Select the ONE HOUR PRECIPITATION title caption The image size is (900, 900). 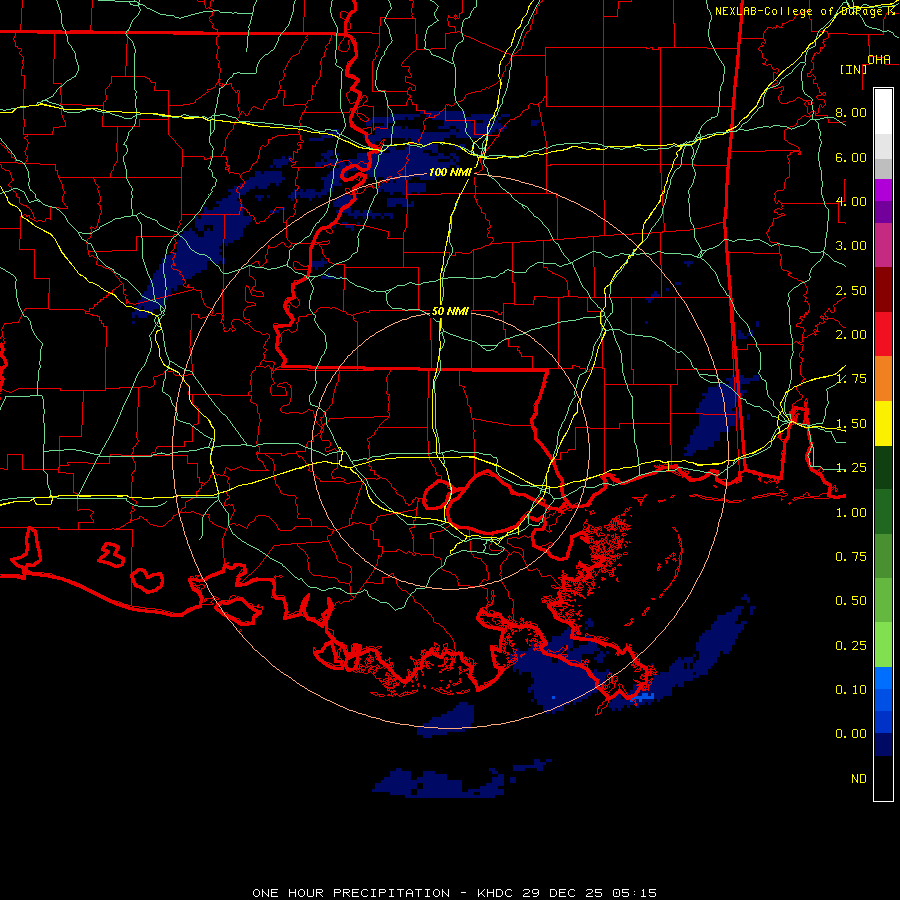[454, 893]
